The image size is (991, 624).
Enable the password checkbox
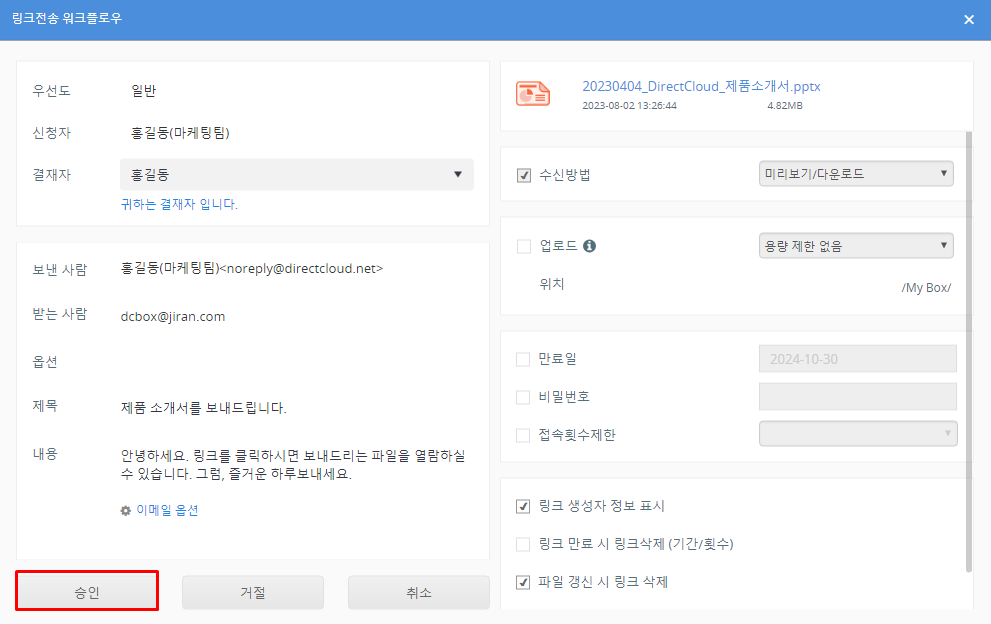pyautogui.click(x=523, y=397)
